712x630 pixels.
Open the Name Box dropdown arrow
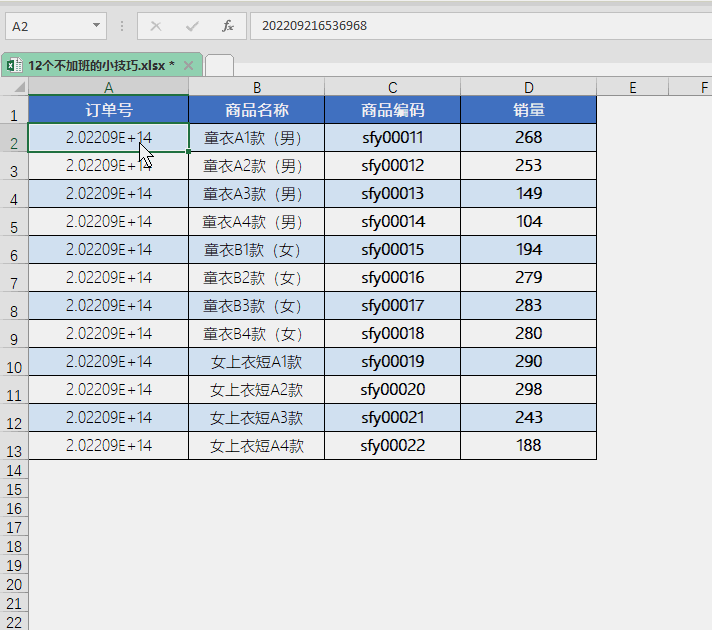97,25
